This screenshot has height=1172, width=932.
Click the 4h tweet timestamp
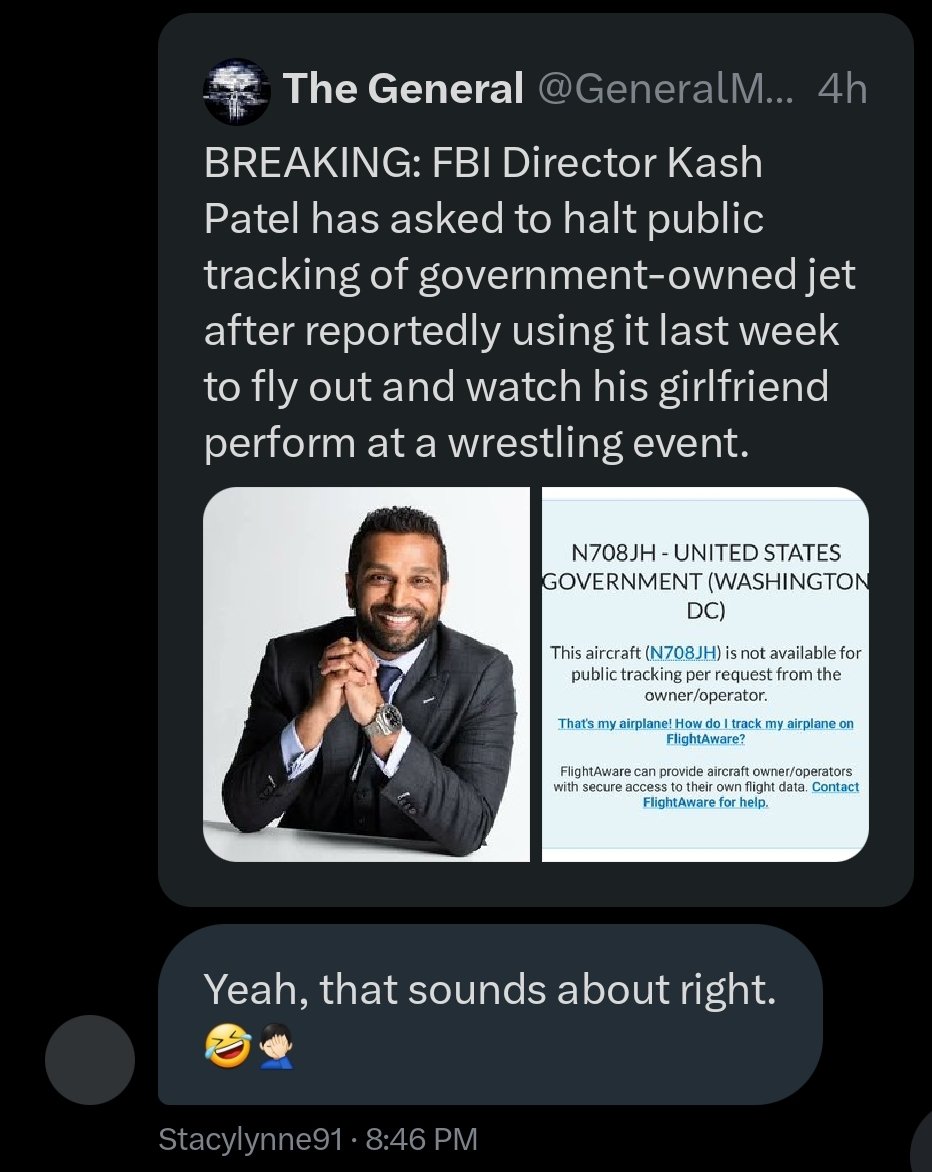coord(841,90)
